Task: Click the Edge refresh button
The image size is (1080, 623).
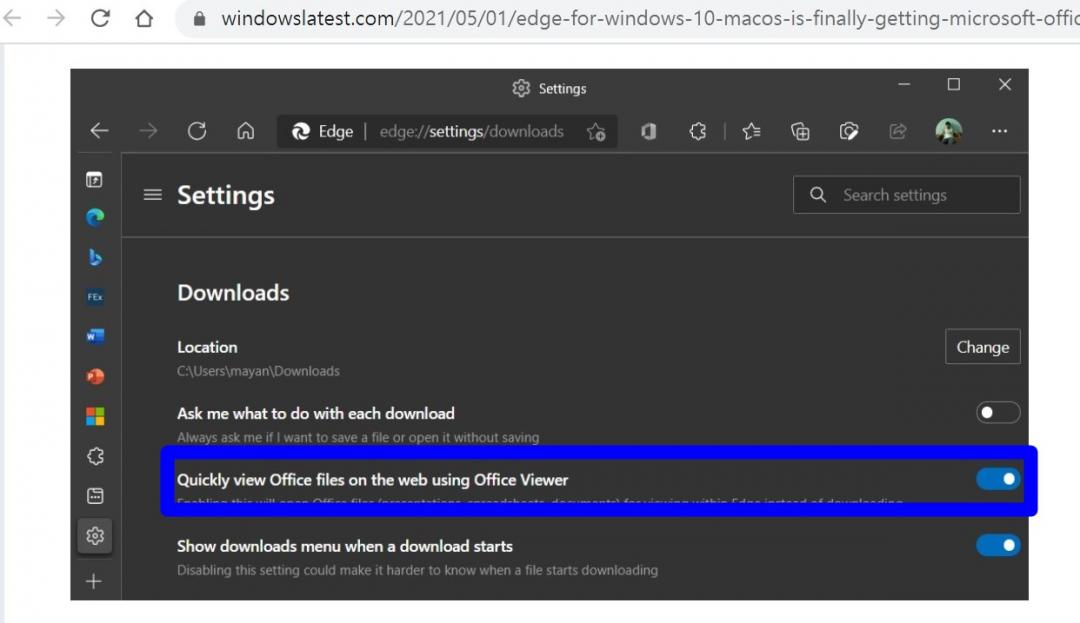Action: (197, 131)
